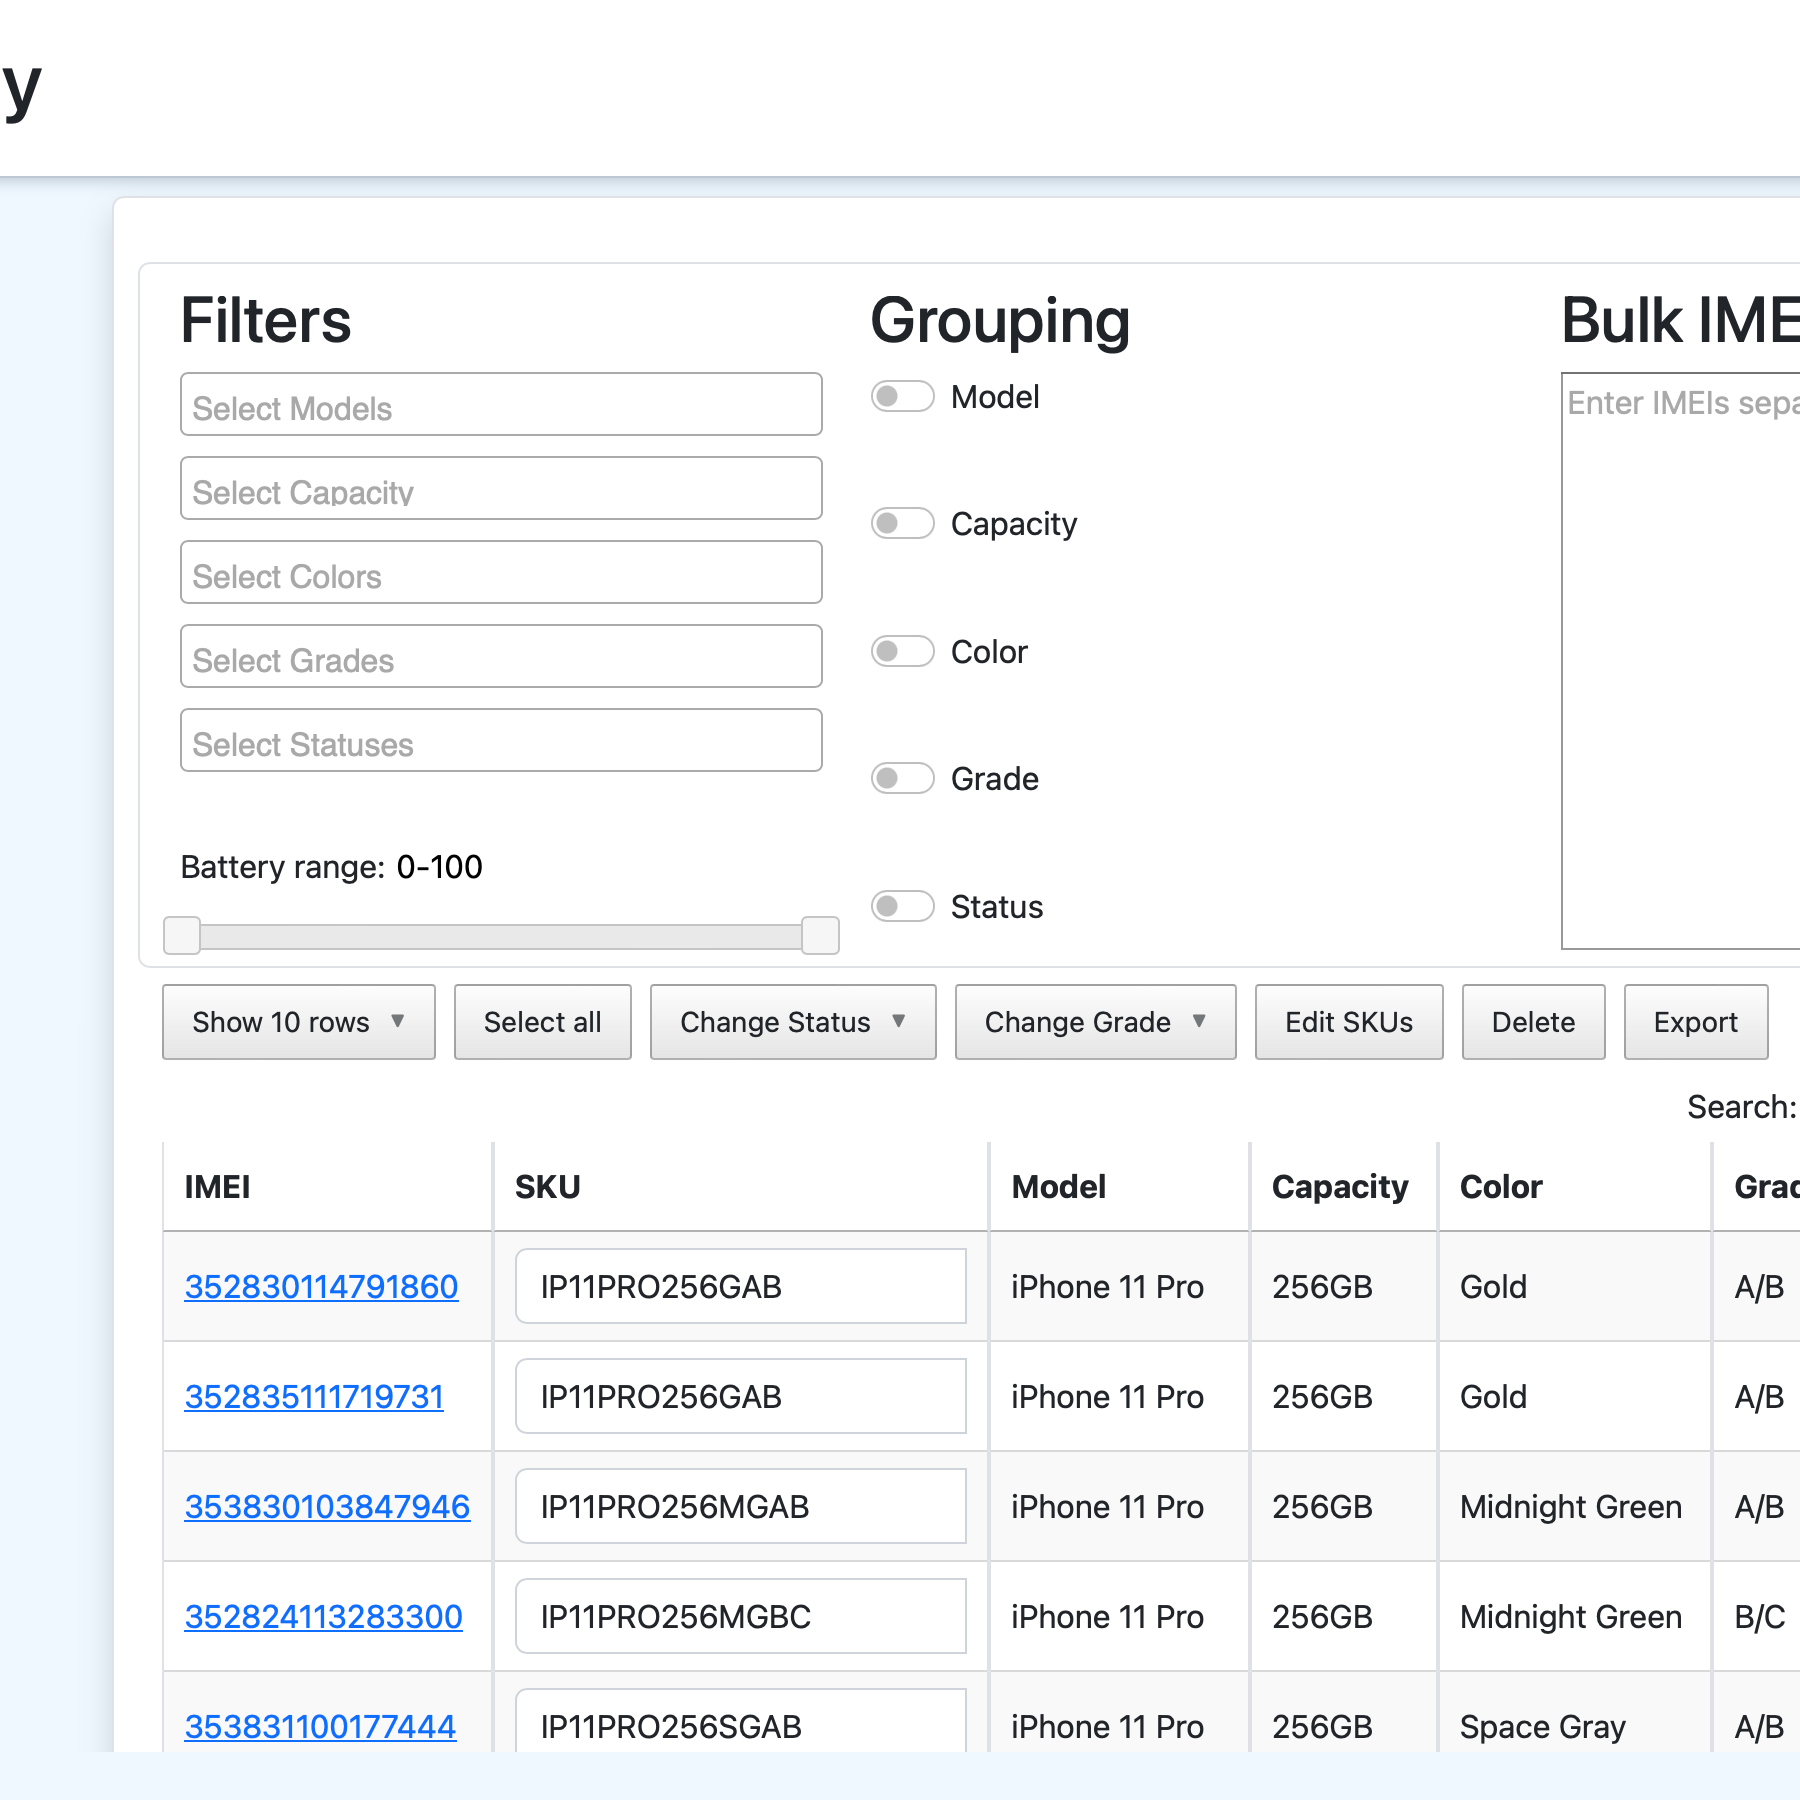
Task: Click the Select all button
Action: (x=543, y=1022)
